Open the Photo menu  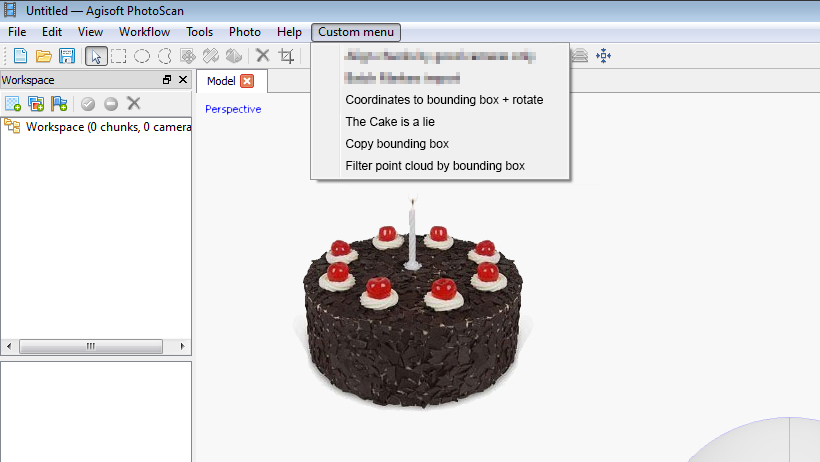[x=245, y=32]
